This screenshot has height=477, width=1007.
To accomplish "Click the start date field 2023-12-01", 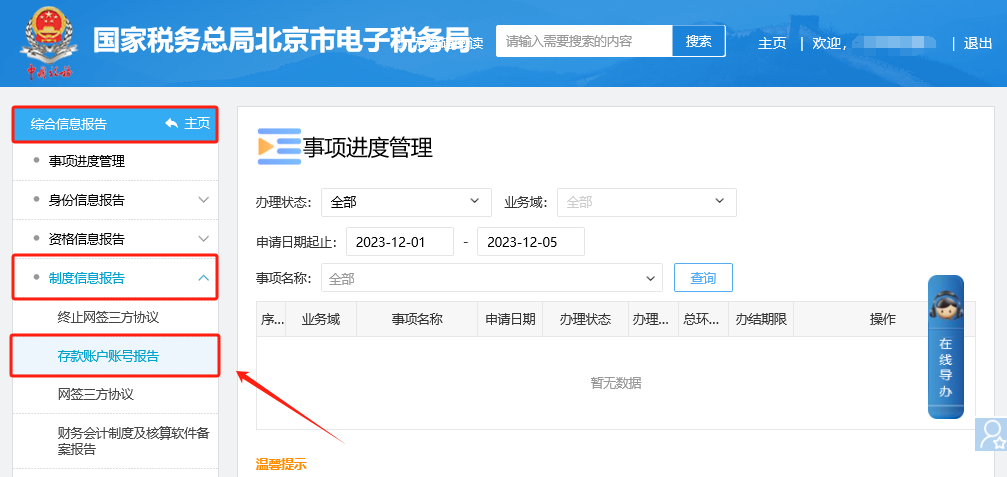I will (400, 242).
